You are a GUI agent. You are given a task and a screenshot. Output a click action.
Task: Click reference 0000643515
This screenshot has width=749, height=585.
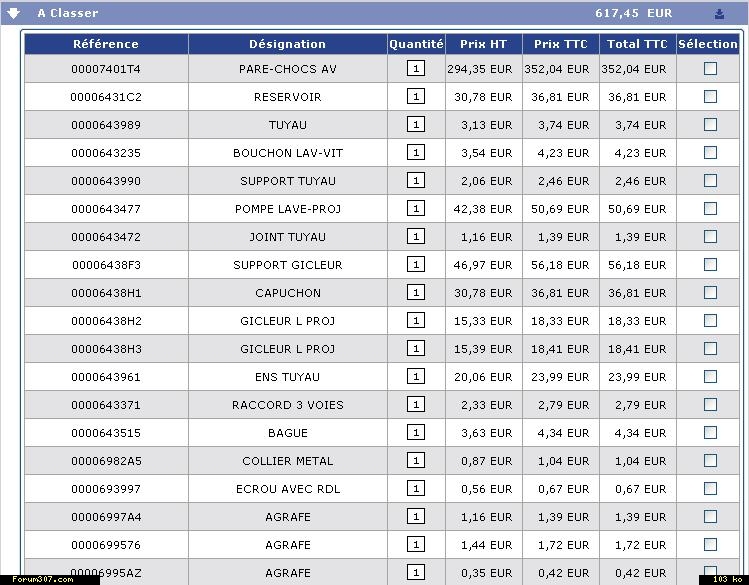pos(106,433)
